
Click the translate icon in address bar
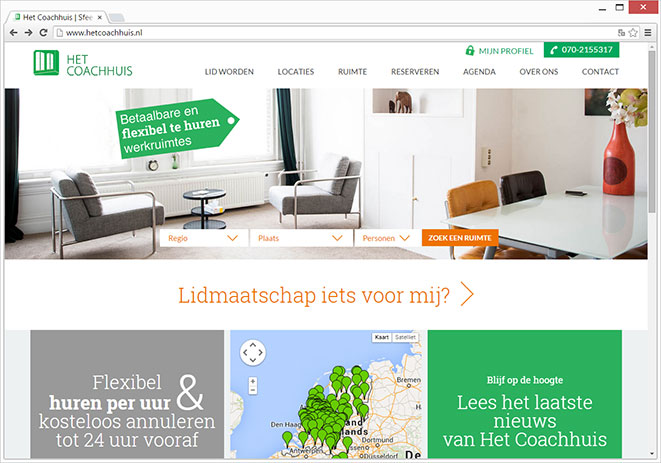point(621,32)
